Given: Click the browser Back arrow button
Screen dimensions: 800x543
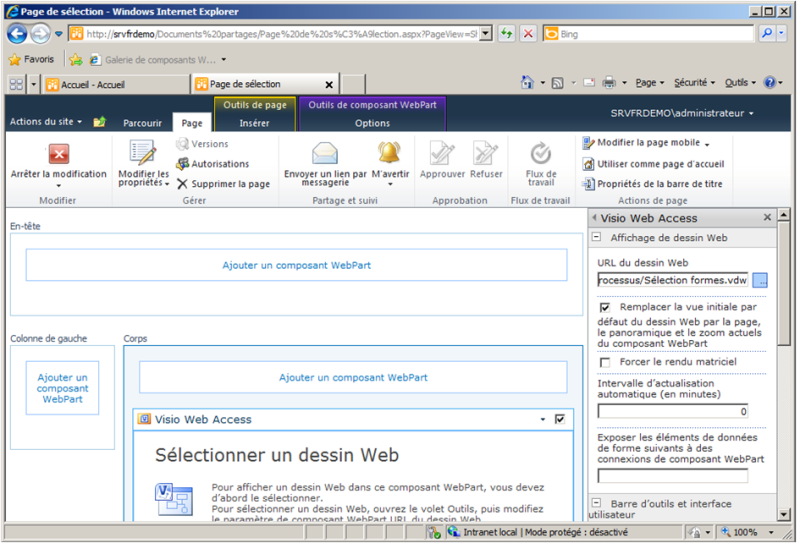Looking at the screenshot, I should click(17, 34).
